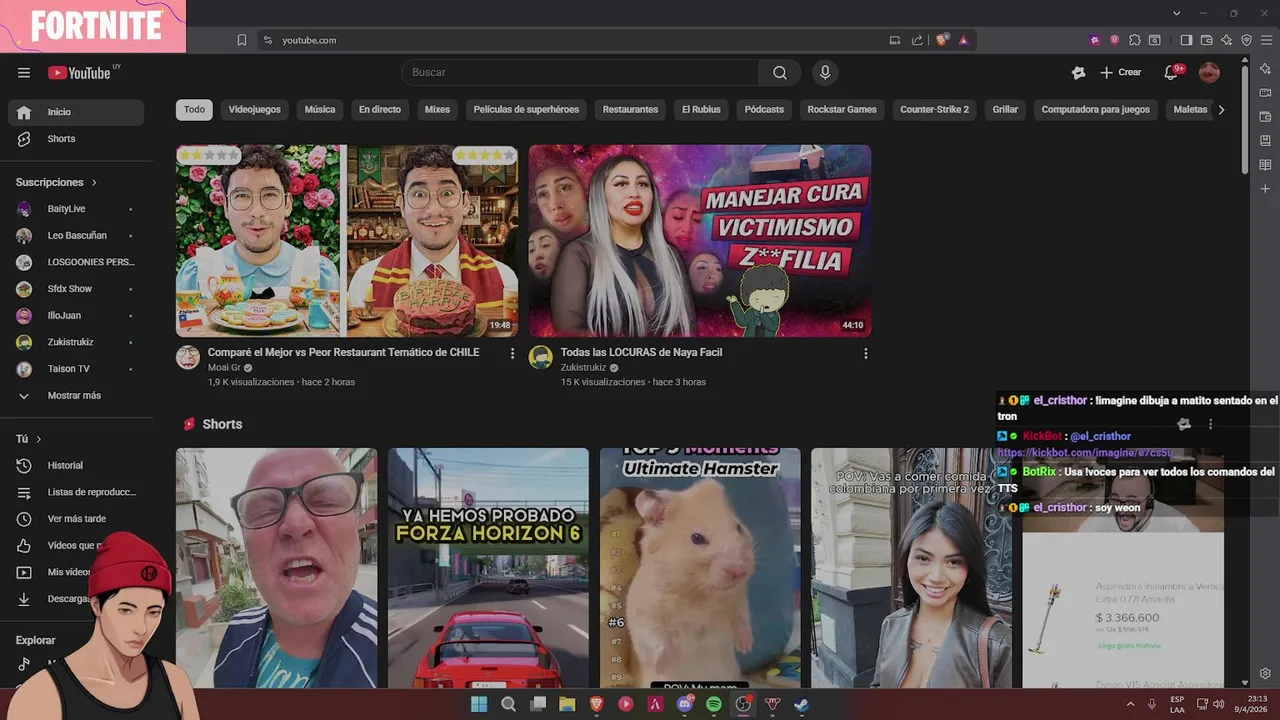Click the Brave Shields lion icon
The image size is (1280, 720).
[942, 40]
